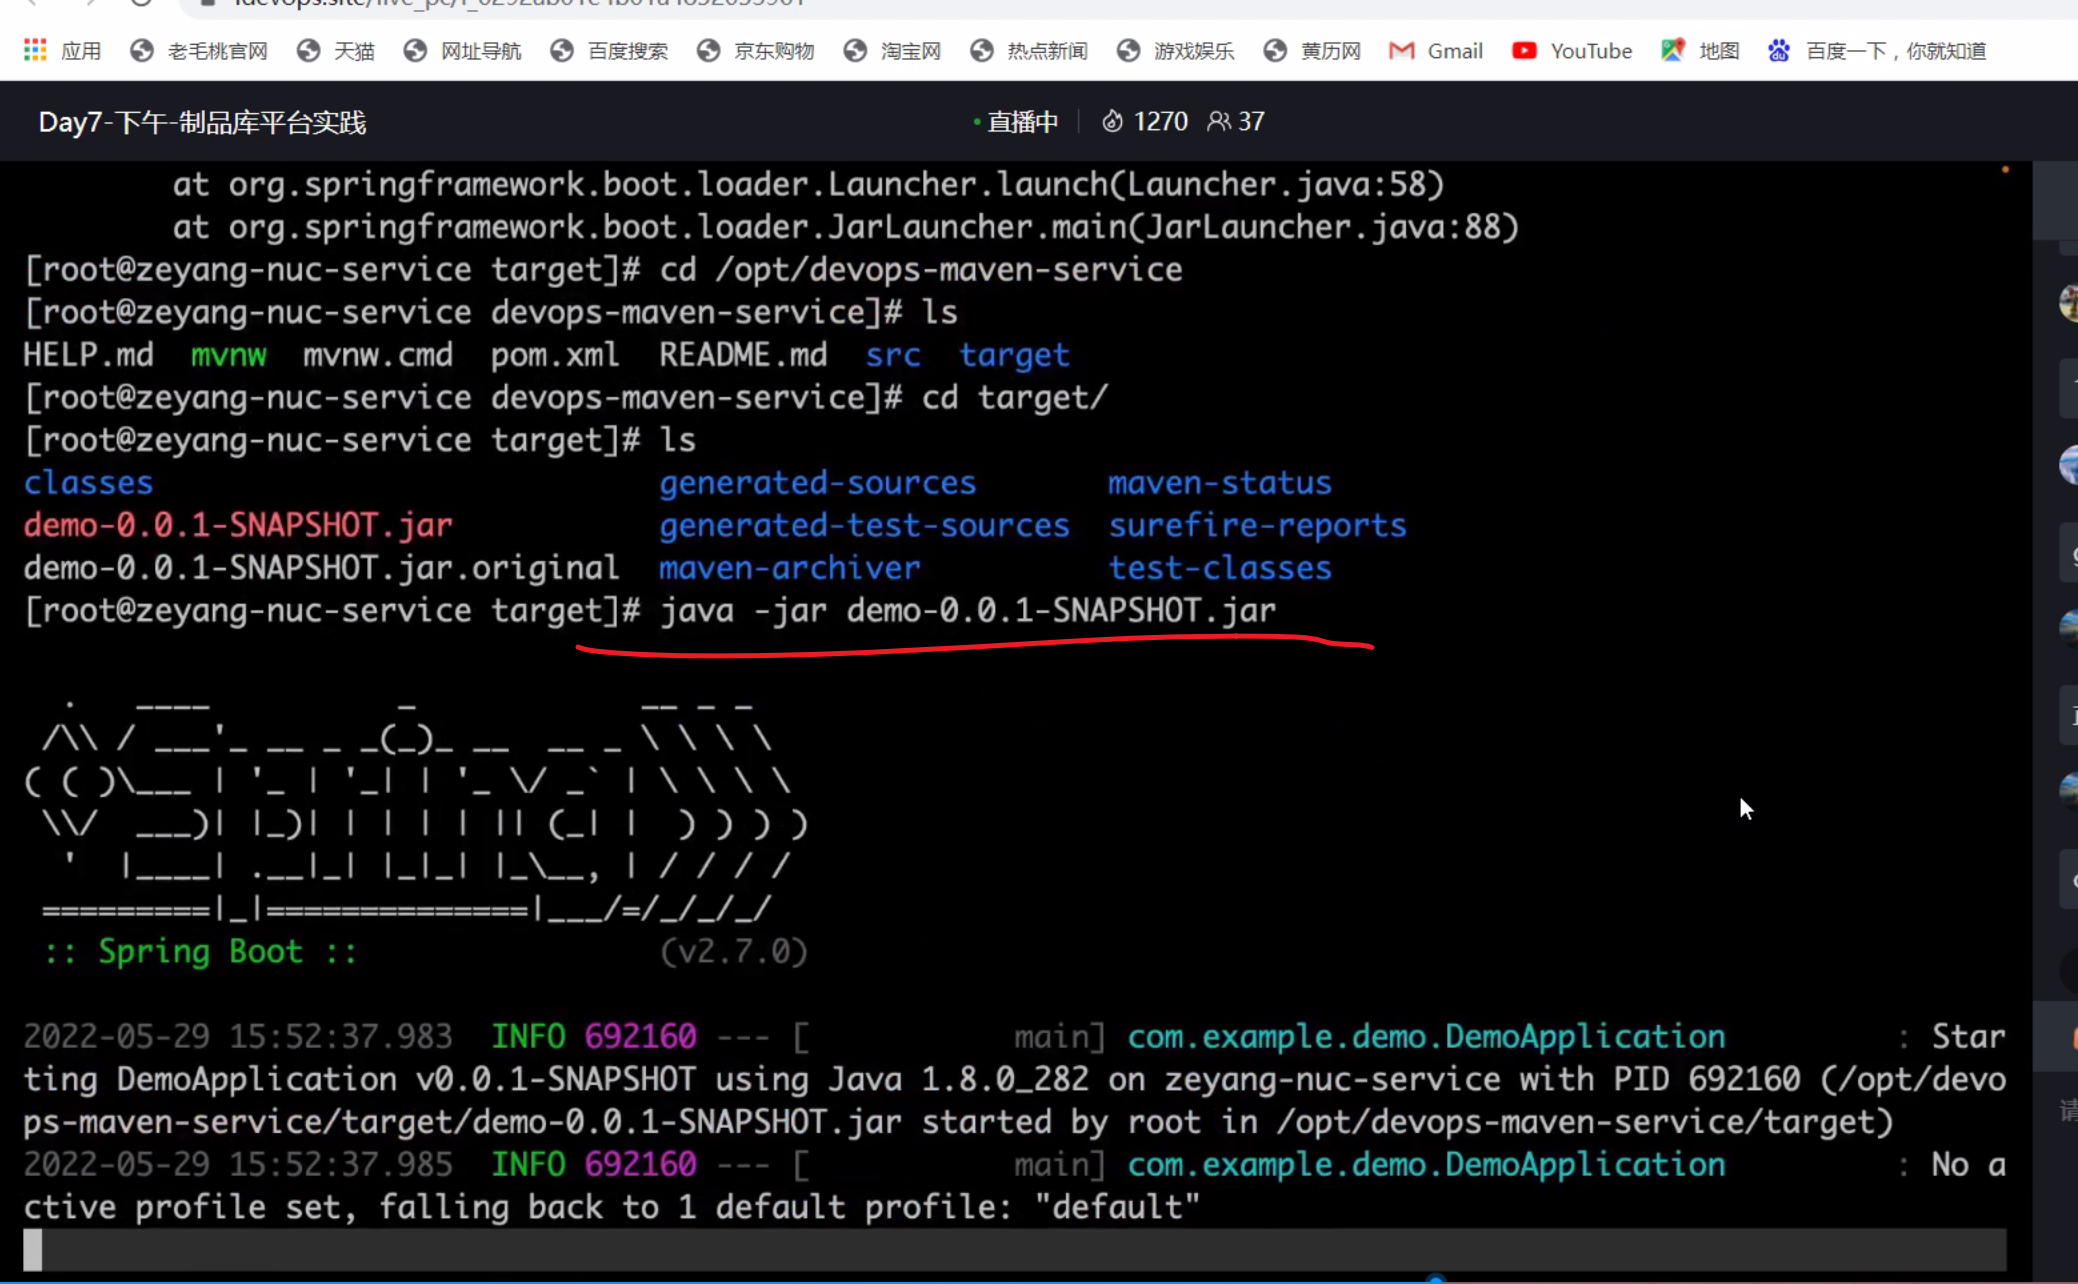Click 'demo-0.0.1-SNAPSHOT.jar' red file name

tap(238, 525)
